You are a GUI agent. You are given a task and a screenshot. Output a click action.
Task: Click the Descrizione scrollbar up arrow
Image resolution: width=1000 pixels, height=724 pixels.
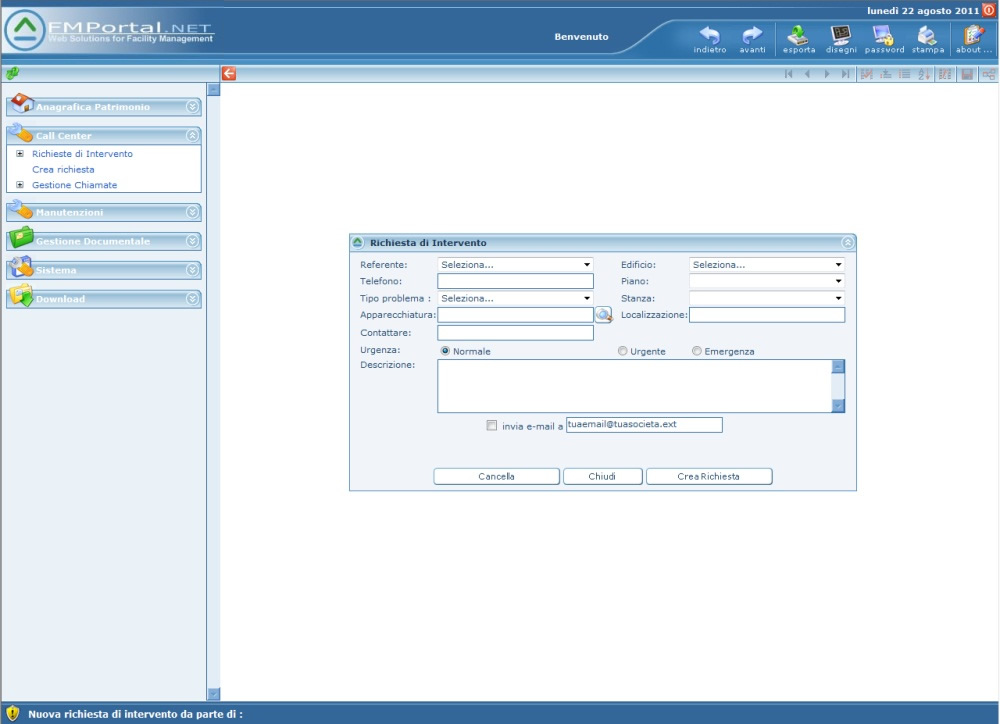coord(838,366)
